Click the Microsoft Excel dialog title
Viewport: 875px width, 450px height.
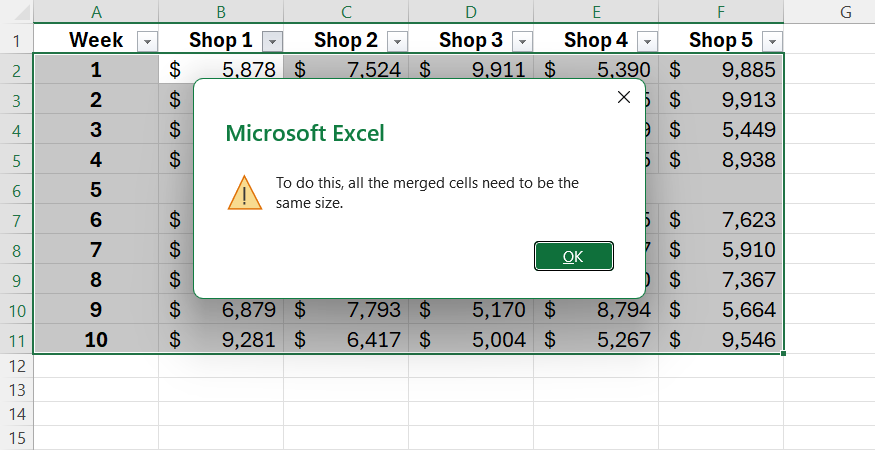305,133
